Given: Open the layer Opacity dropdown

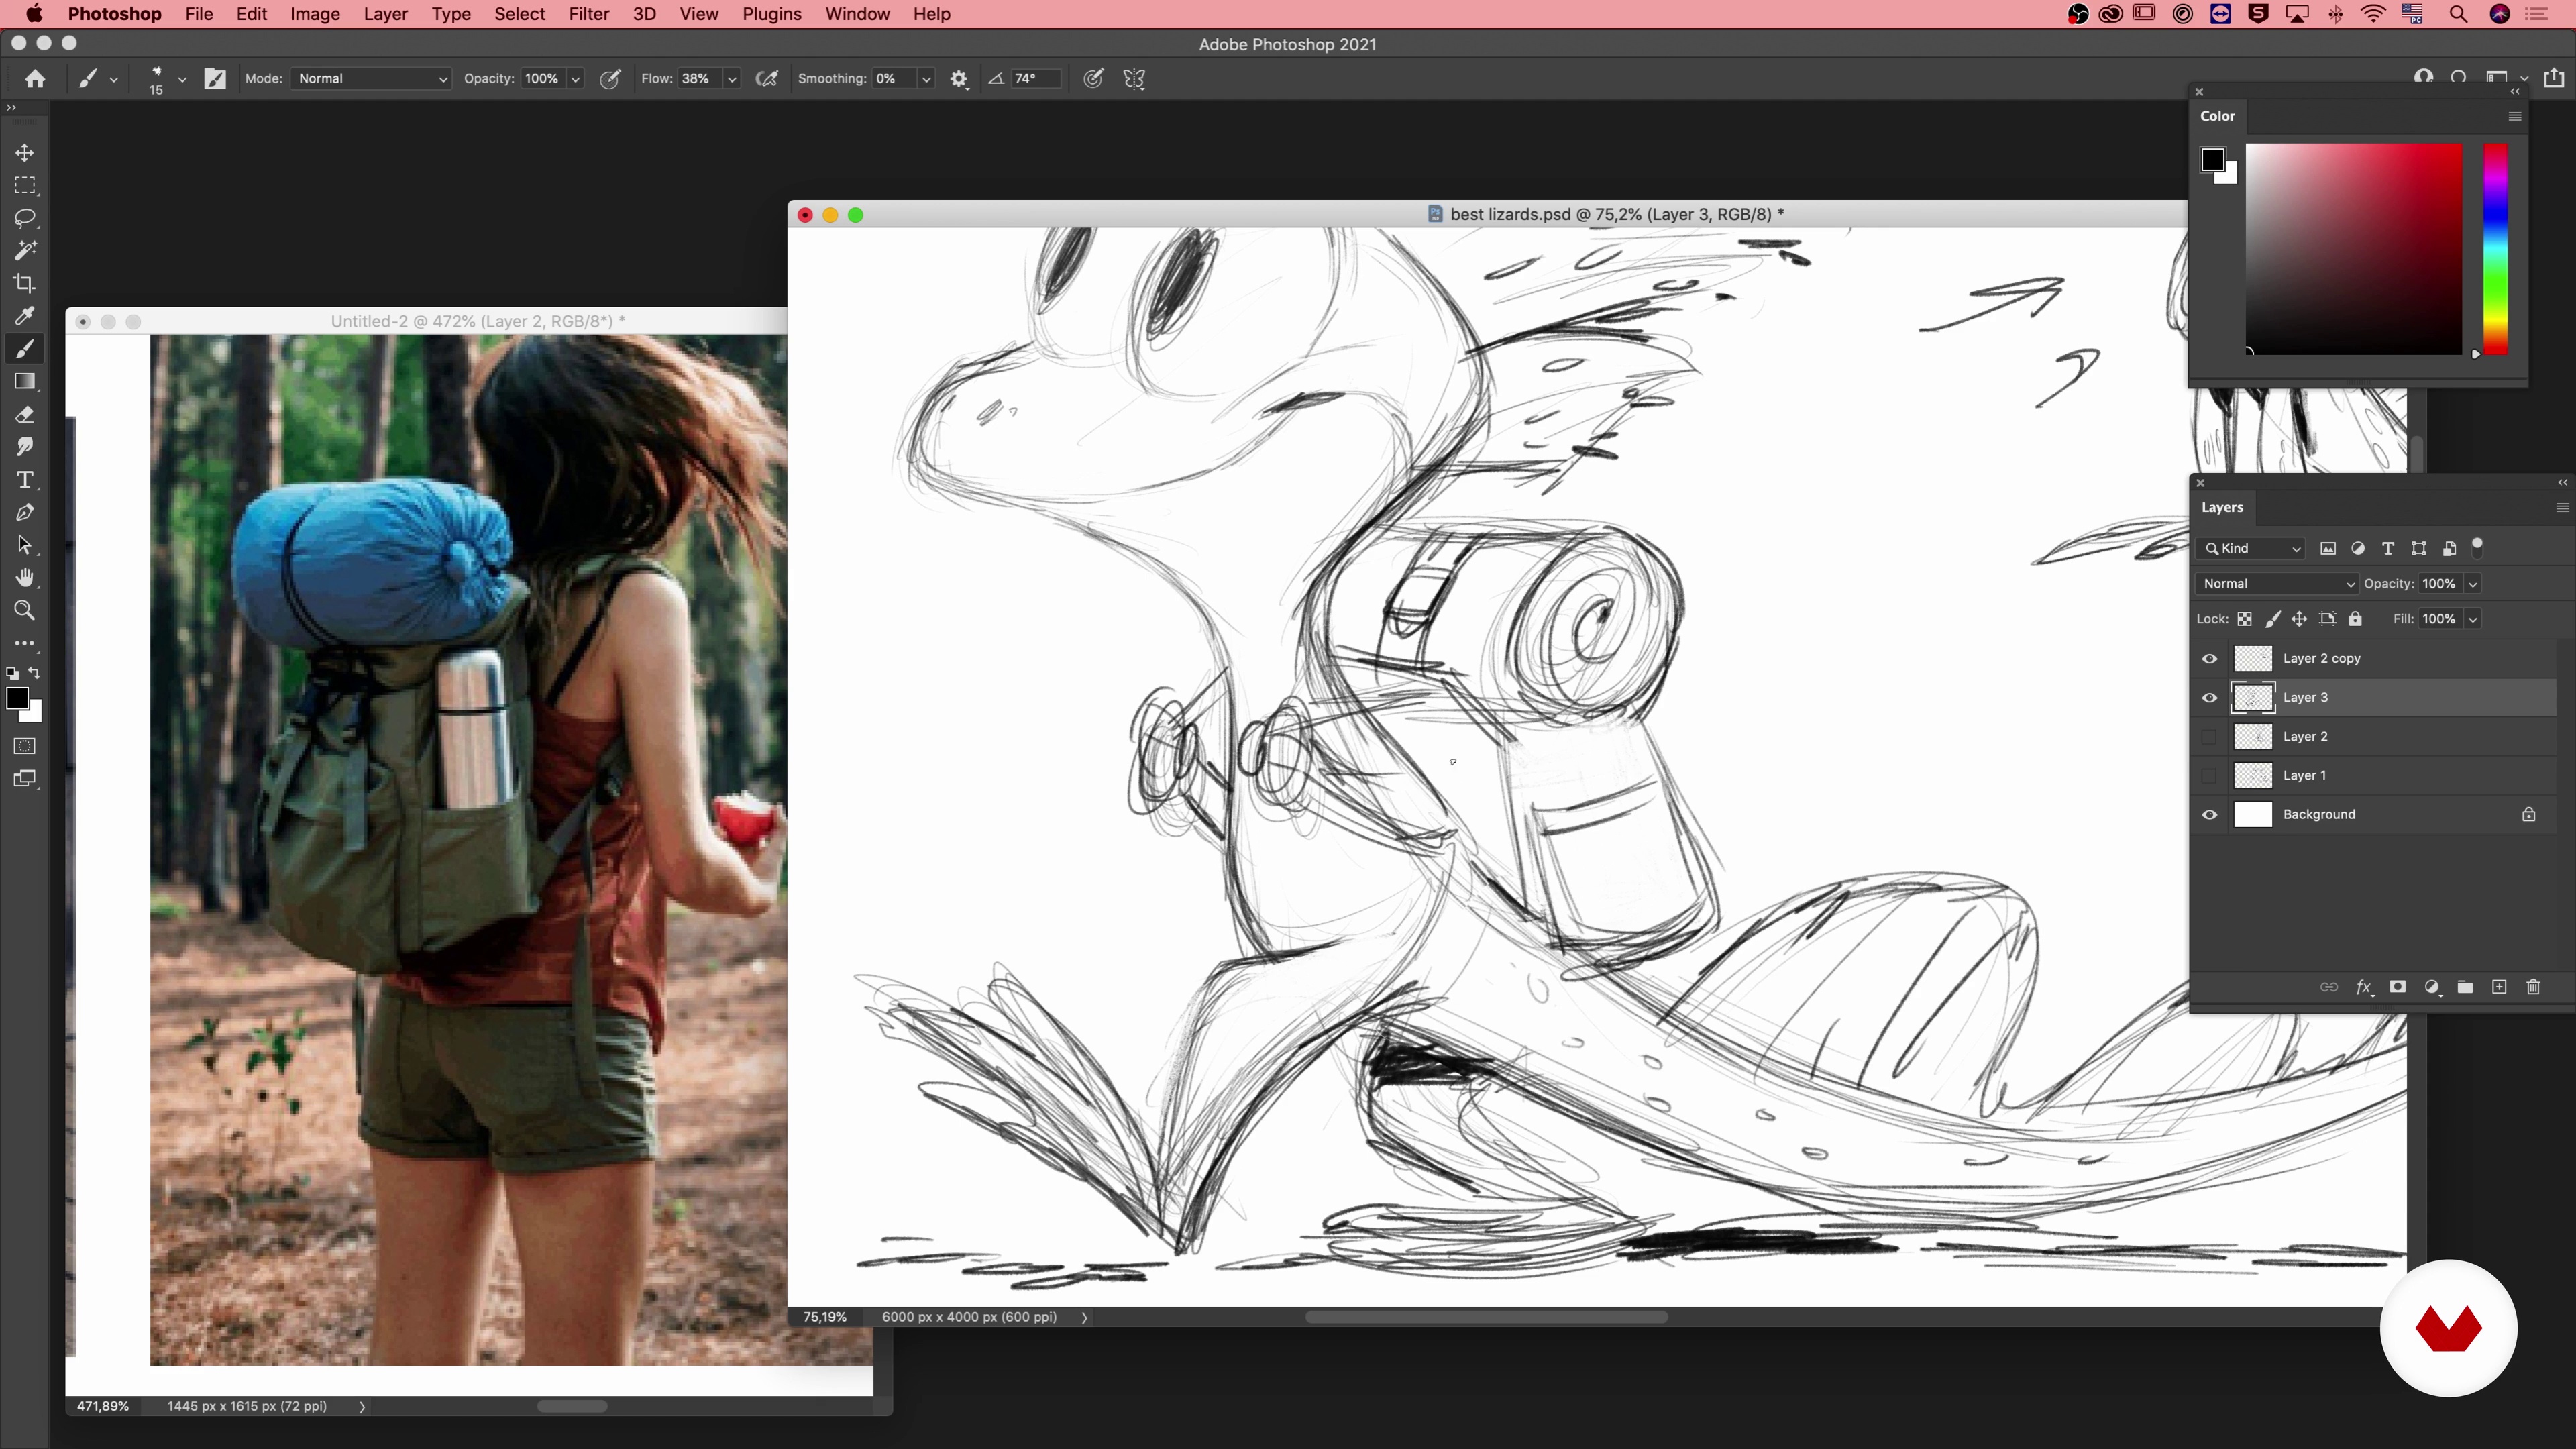Looking at the screenshot, I should pos(2473,583).
